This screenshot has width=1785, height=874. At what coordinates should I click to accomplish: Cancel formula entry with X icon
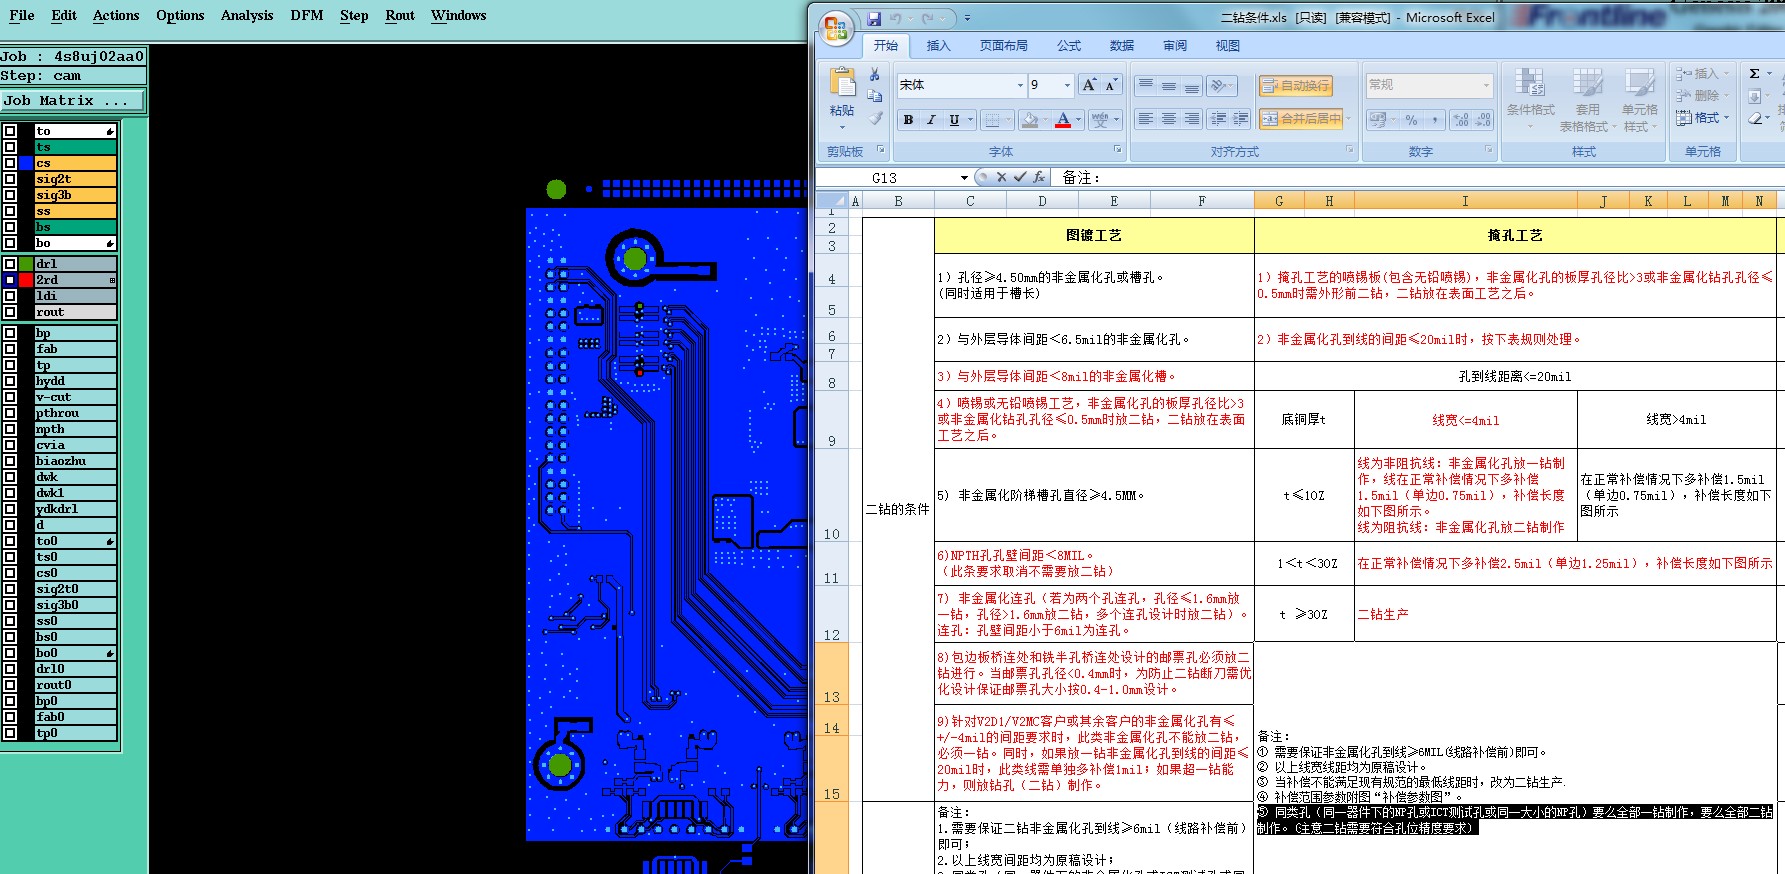point(1001,177)
